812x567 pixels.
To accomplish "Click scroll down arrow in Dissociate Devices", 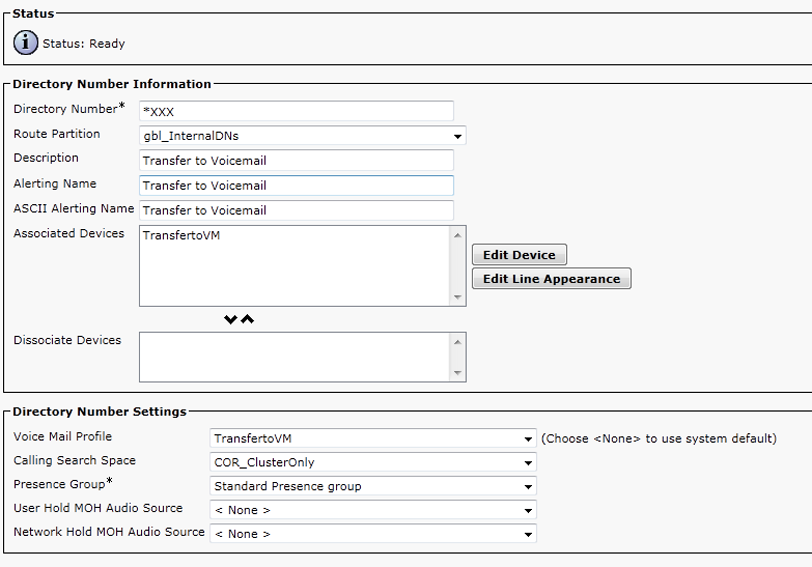I will pyautogui.click(x=458, y=373).
